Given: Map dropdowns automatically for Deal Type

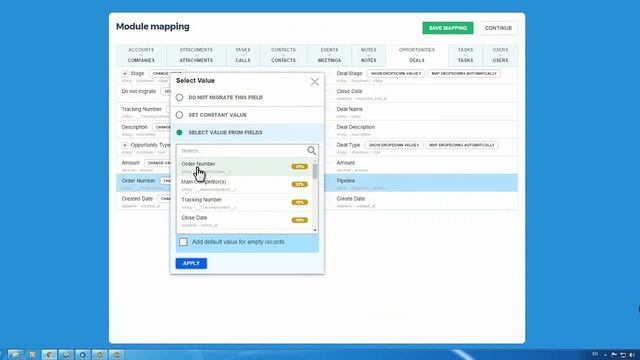Looking at the screenshot, I should click(462, 145).
